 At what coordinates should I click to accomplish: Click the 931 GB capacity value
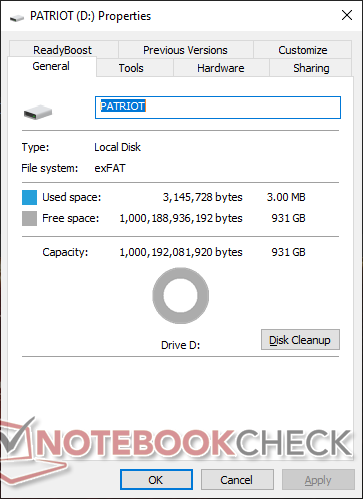[x=288, y=252]
